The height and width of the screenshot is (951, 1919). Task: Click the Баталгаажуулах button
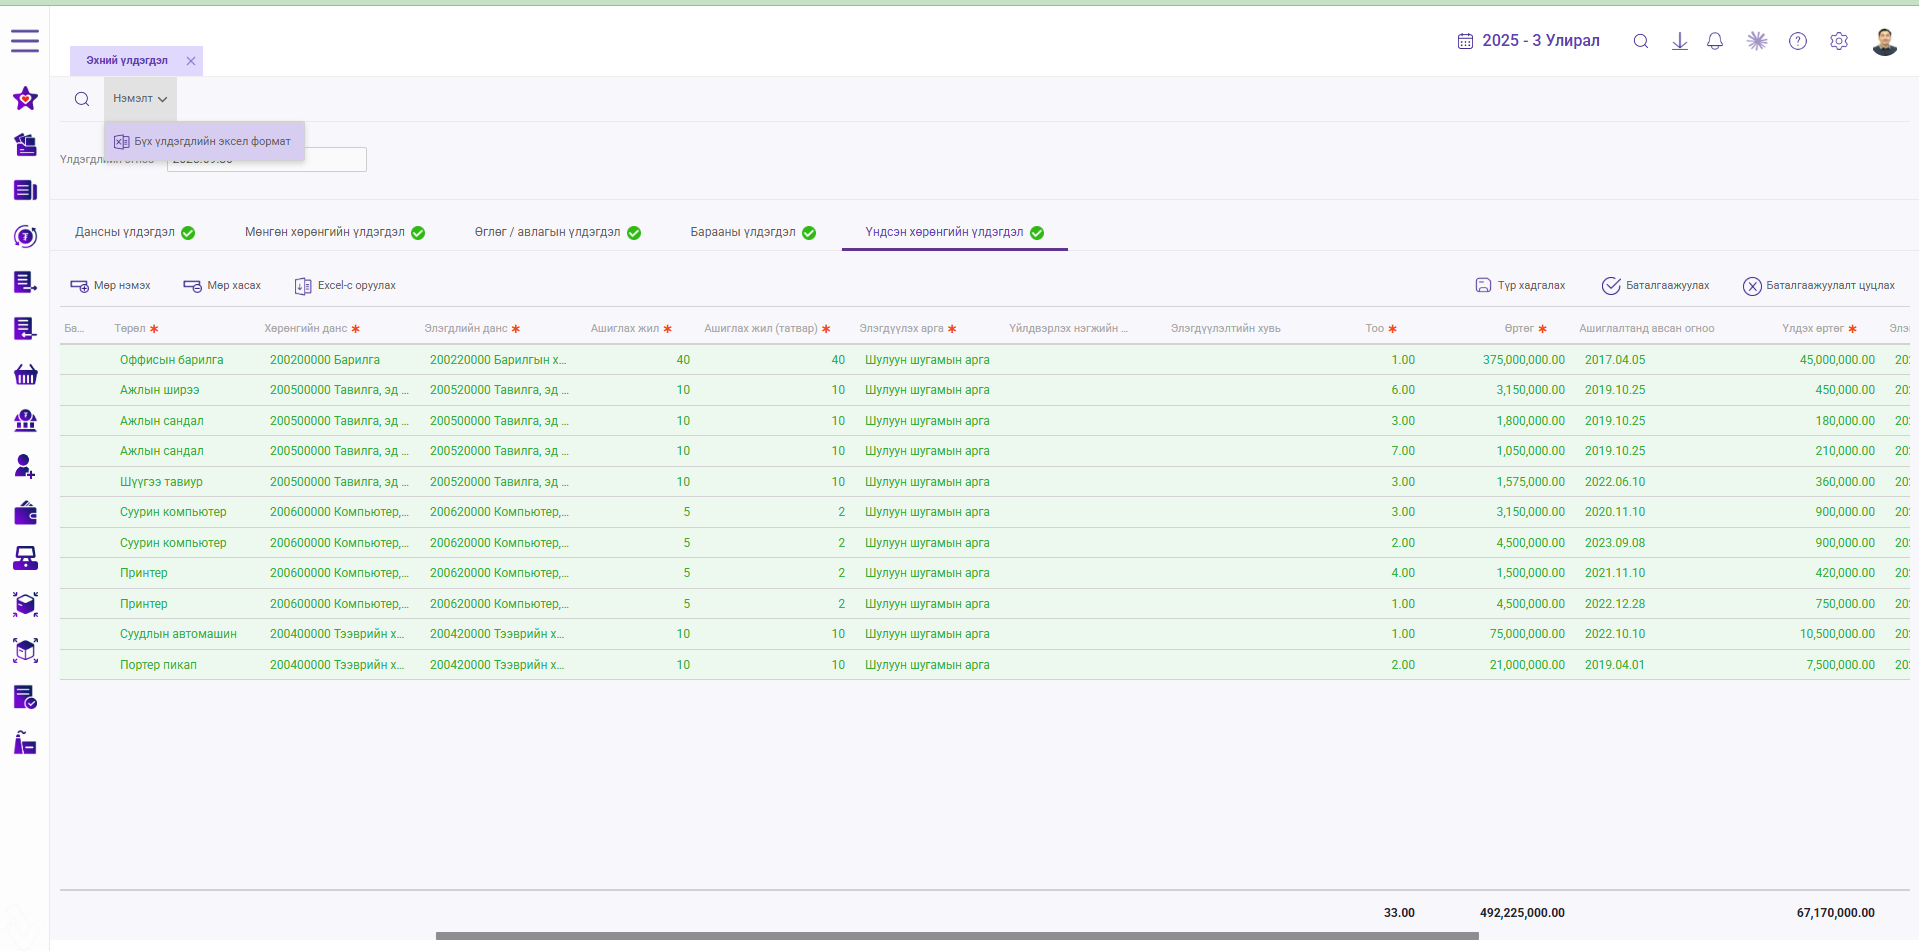1656,286
